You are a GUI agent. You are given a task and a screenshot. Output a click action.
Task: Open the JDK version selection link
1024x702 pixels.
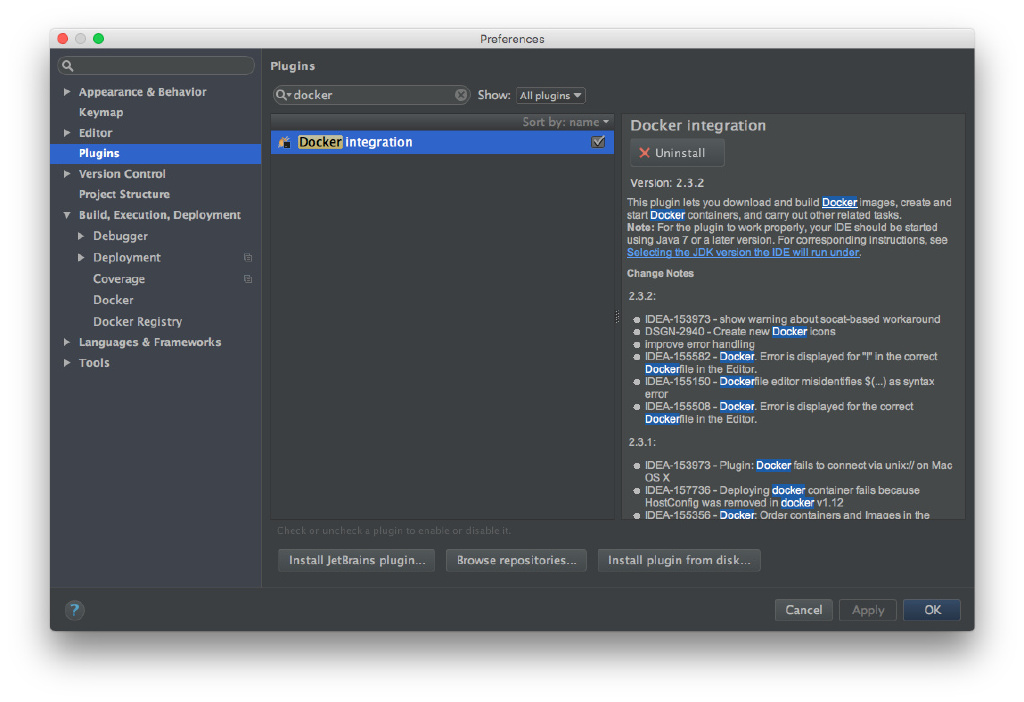[x=742, y=253]
